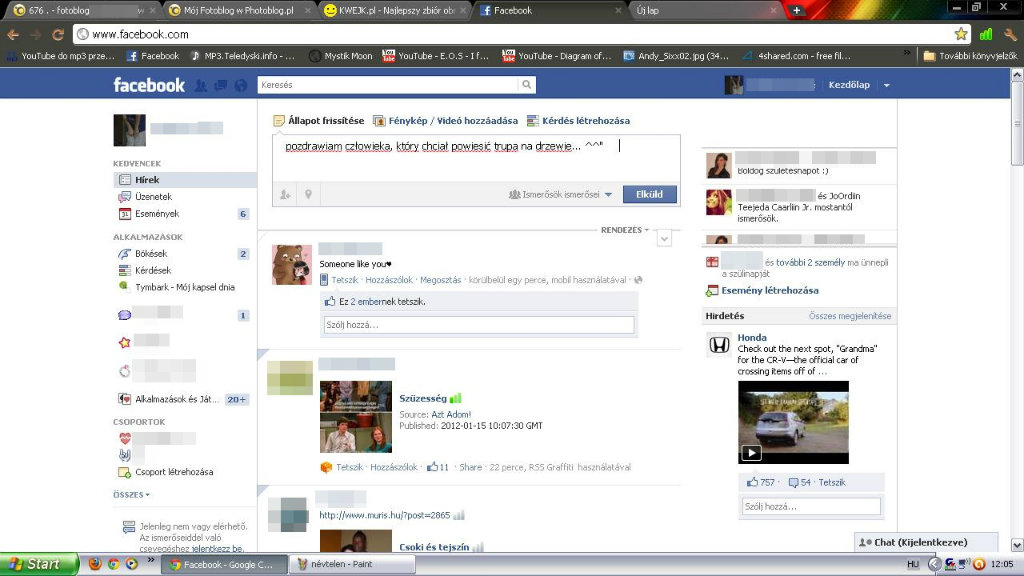
Task: Open the Chat (Kijelentkezve) bar
Action: pyautogui.click(x=926, y=542)
